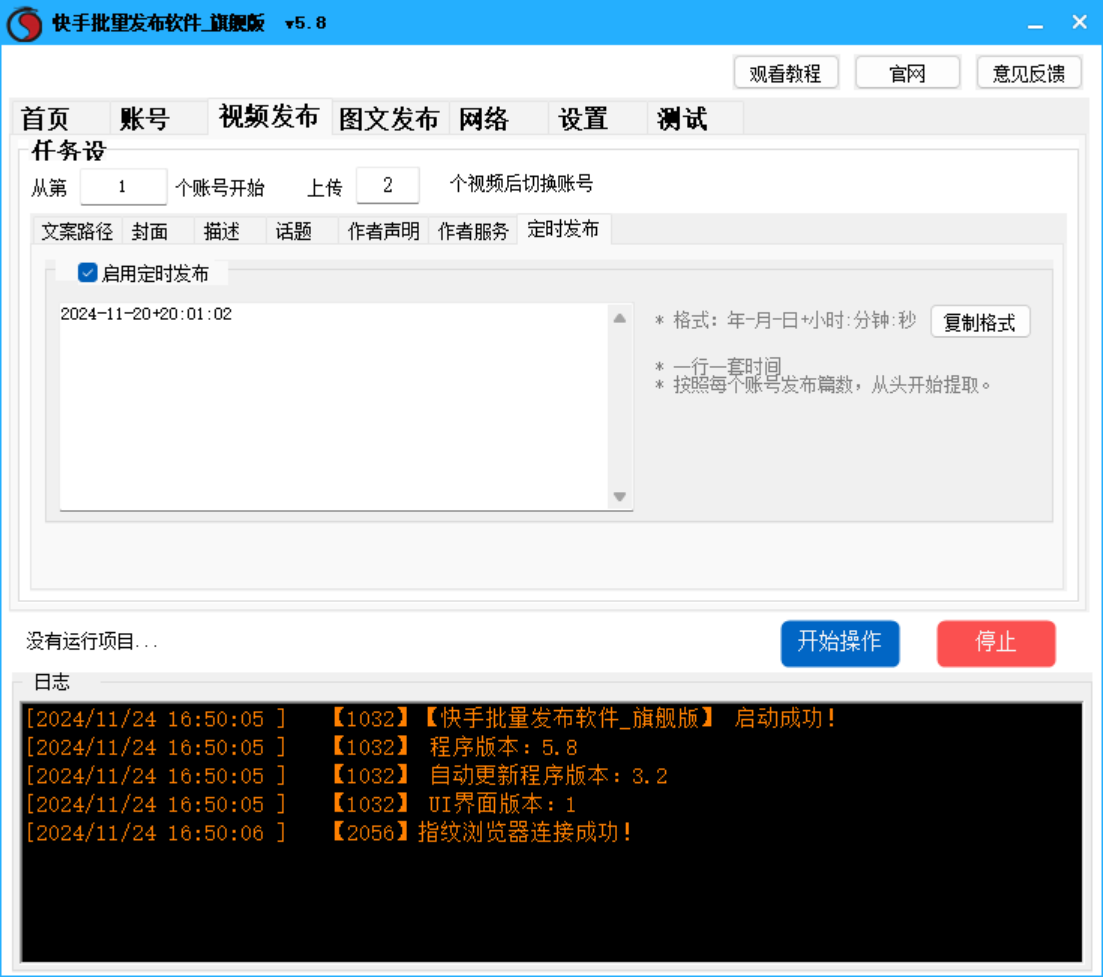Click the hint 按照每个账号发布篇数
The width and height of the screenshot is (1103, 977).
point(763,385)
